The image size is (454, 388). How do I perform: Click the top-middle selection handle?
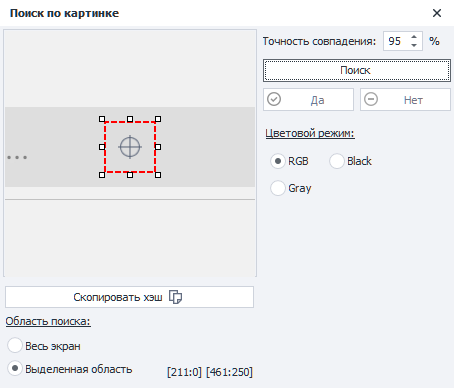coord(130,119)
